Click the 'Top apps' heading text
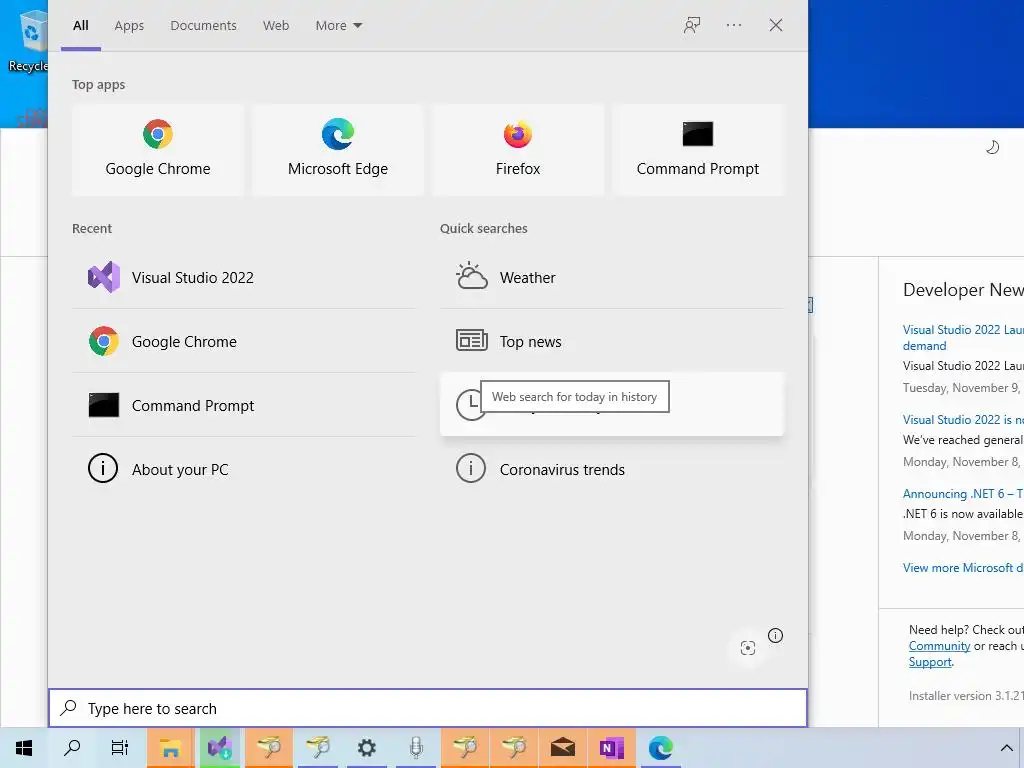Viewport: 1024px width, 768px height. (x=99, y=85)
